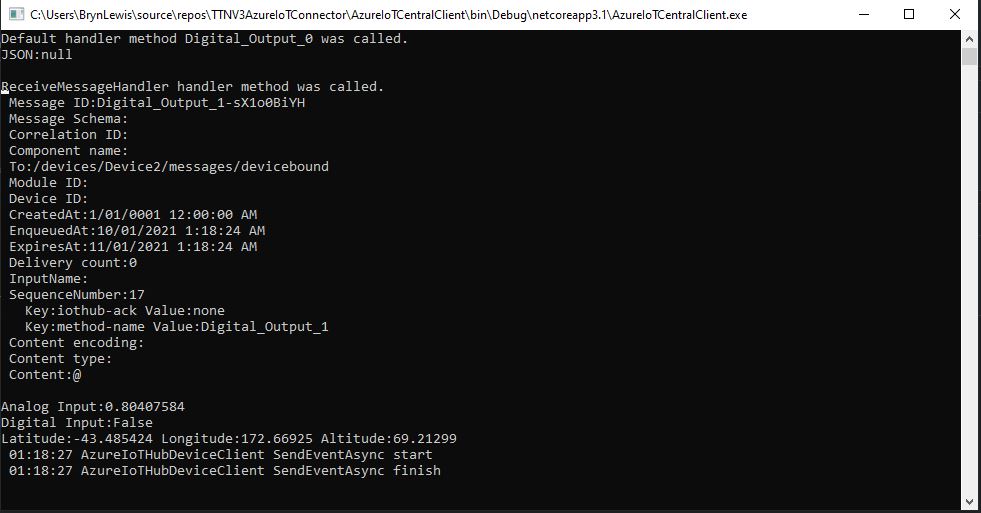Click the iothub-ack key value line

point(125,311)
